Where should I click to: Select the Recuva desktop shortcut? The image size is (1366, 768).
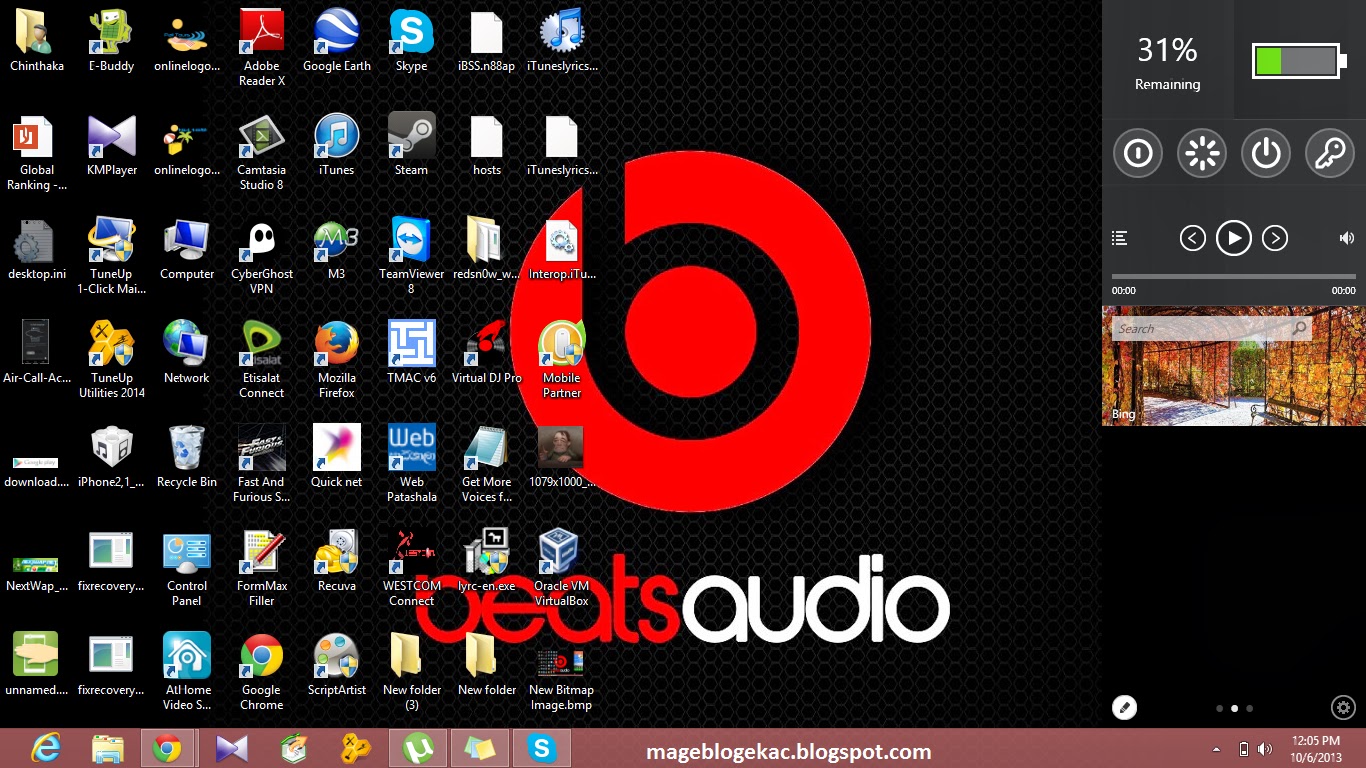coord(337,560)
